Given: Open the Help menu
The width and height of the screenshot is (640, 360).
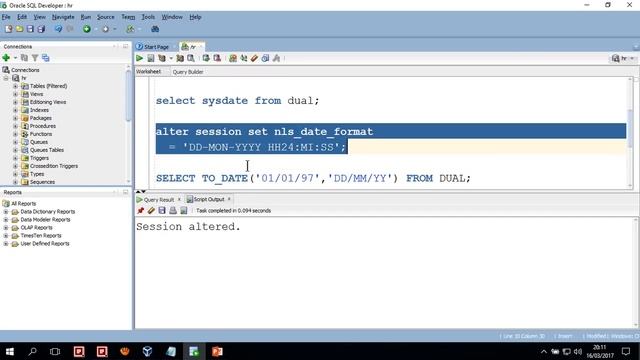Looking at the screenshot, I should (195, 17).
